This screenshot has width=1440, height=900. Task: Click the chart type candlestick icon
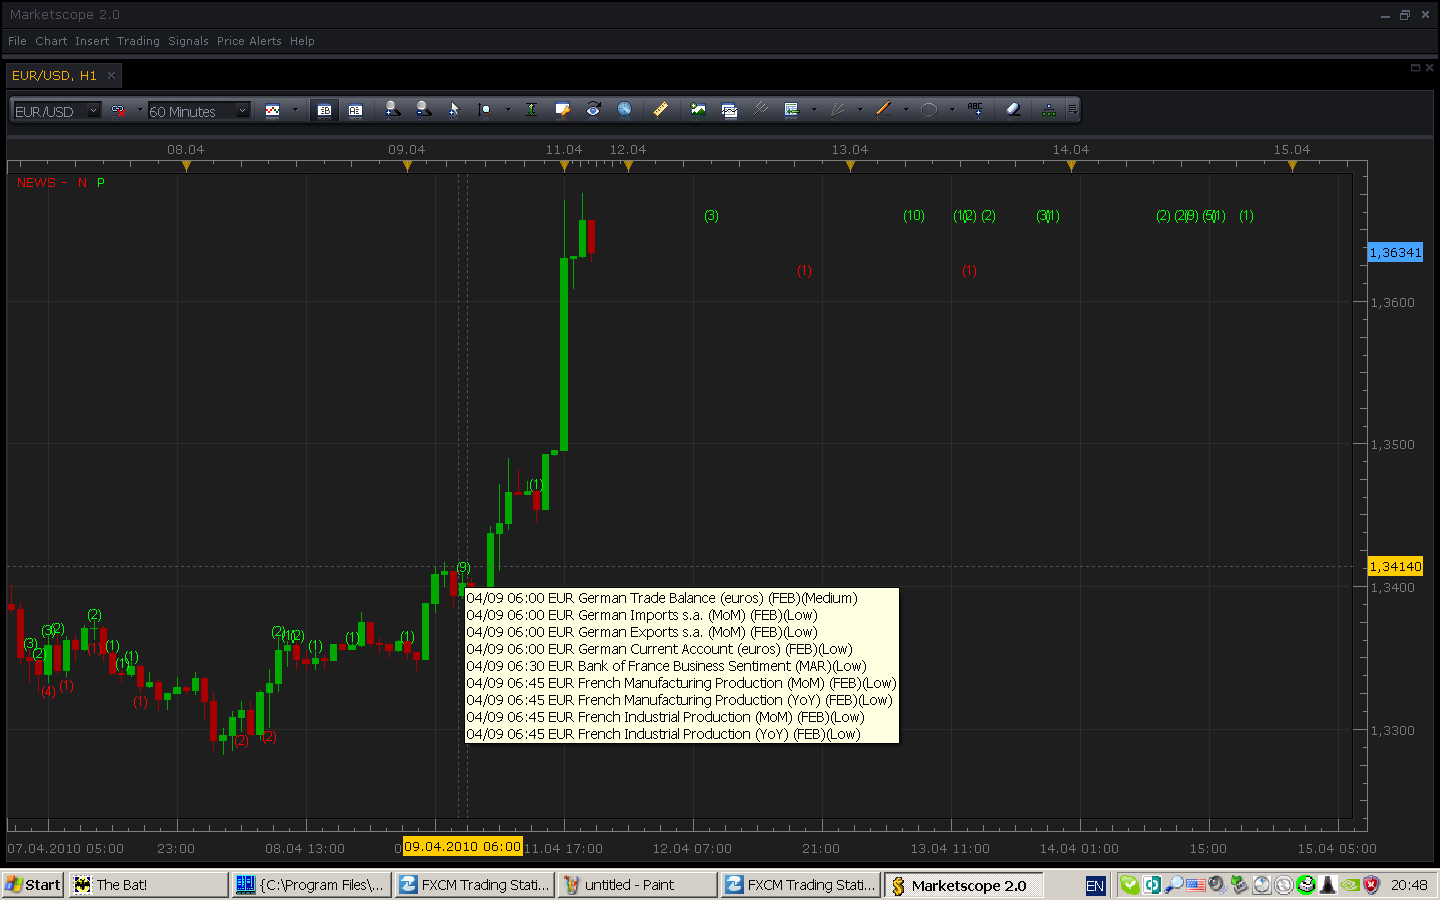coord(272,110)
